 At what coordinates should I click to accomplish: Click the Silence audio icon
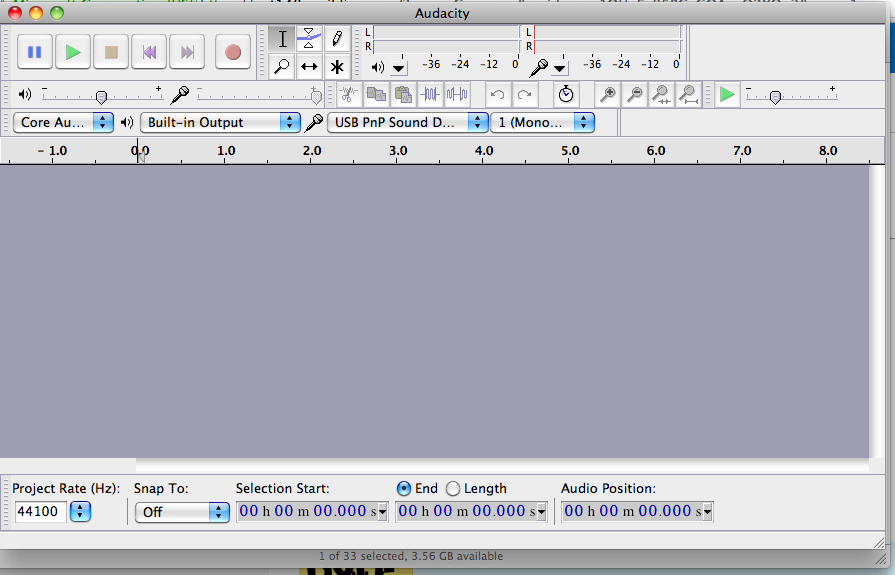coord(457,94)
